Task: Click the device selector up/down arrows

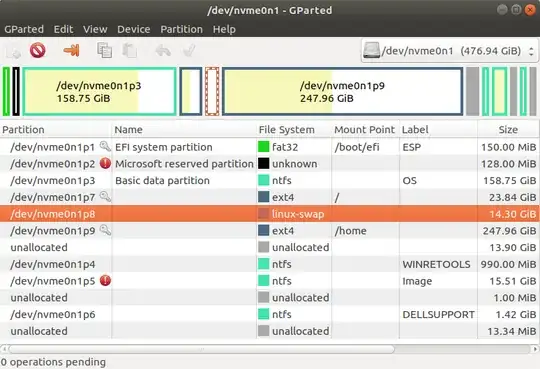Action: coord(531,51)
